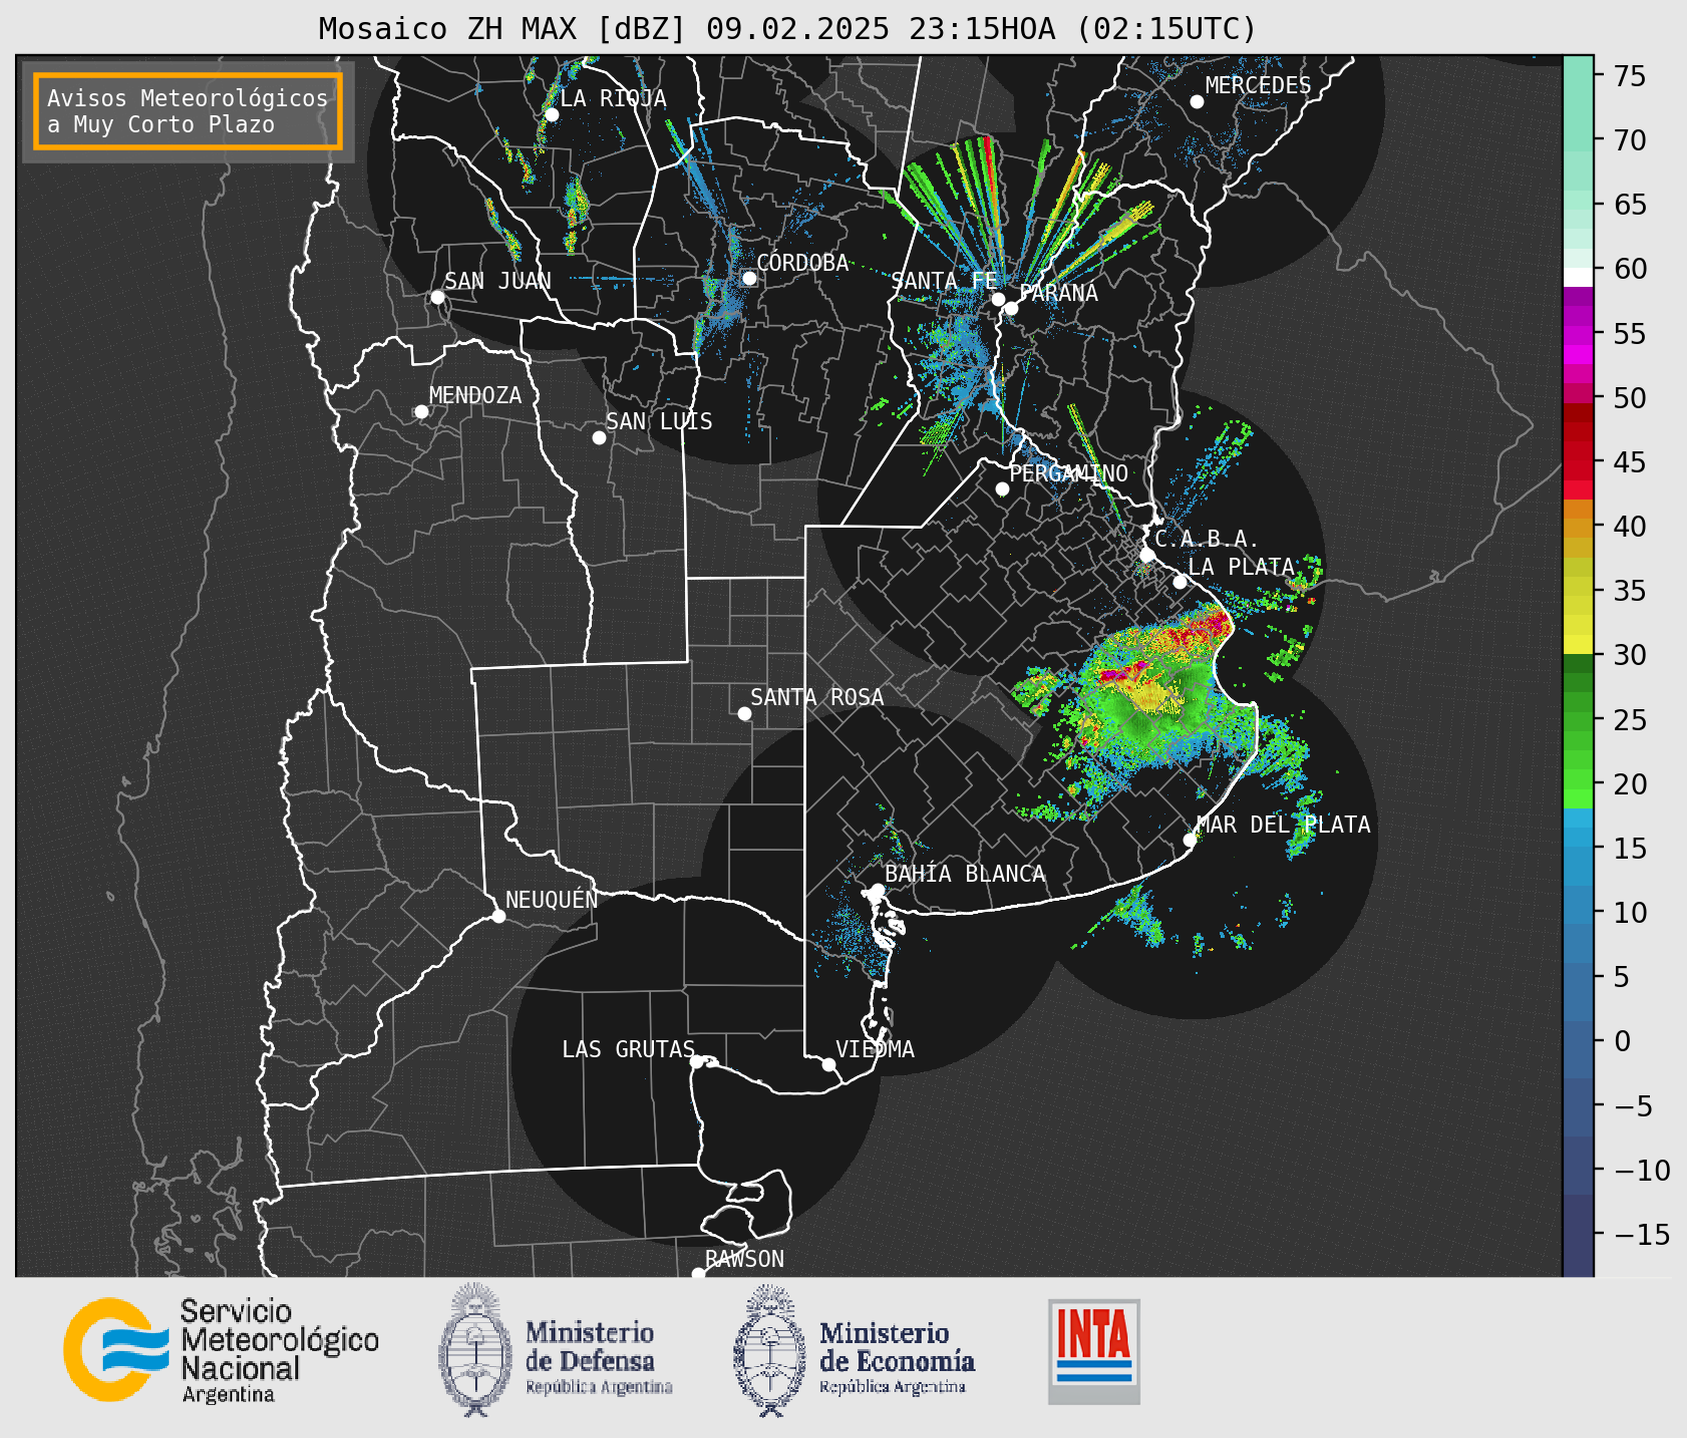Viewport: 1687px width, 1438px height.
Task: Click the yellow 35 dBZ color band
Action: pos(1578,590)
